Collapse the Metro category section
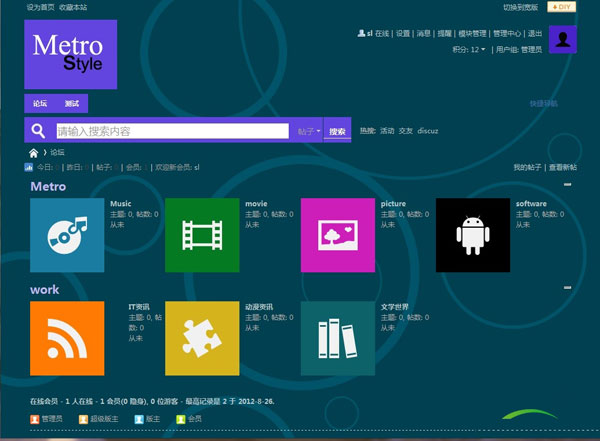The image size is (600, 441). (x=568, y=185)
